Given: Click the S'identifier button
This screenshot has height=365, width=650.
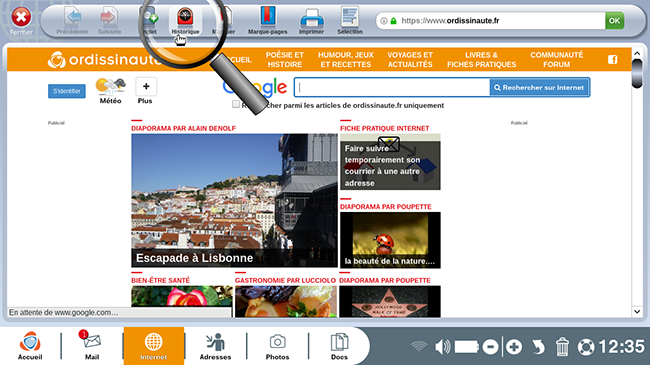Looking at the screenshot, I should pyautogui.click(x=67, y=91).
